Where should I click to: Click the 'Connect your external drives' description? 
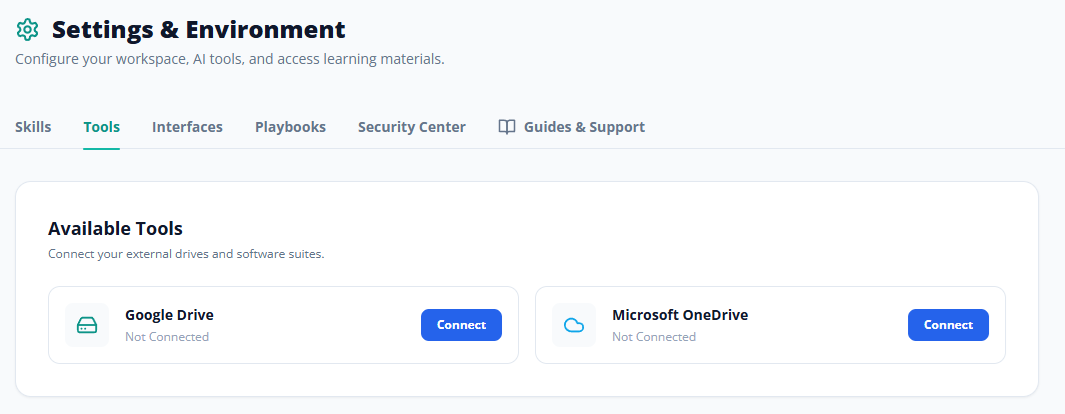(186, 255)
